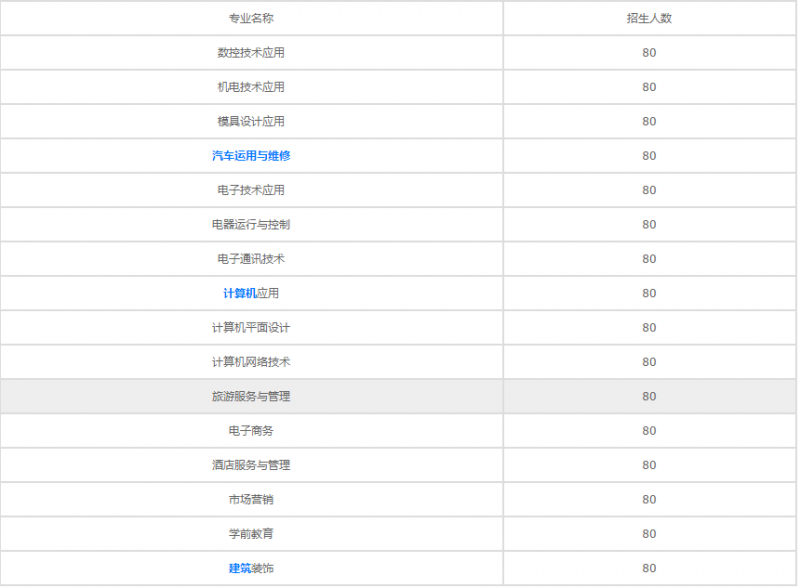Select the enrollment count for 数控技术应用
The height and width of the screenshot is (588, 800).
click(x=649, y=53)
